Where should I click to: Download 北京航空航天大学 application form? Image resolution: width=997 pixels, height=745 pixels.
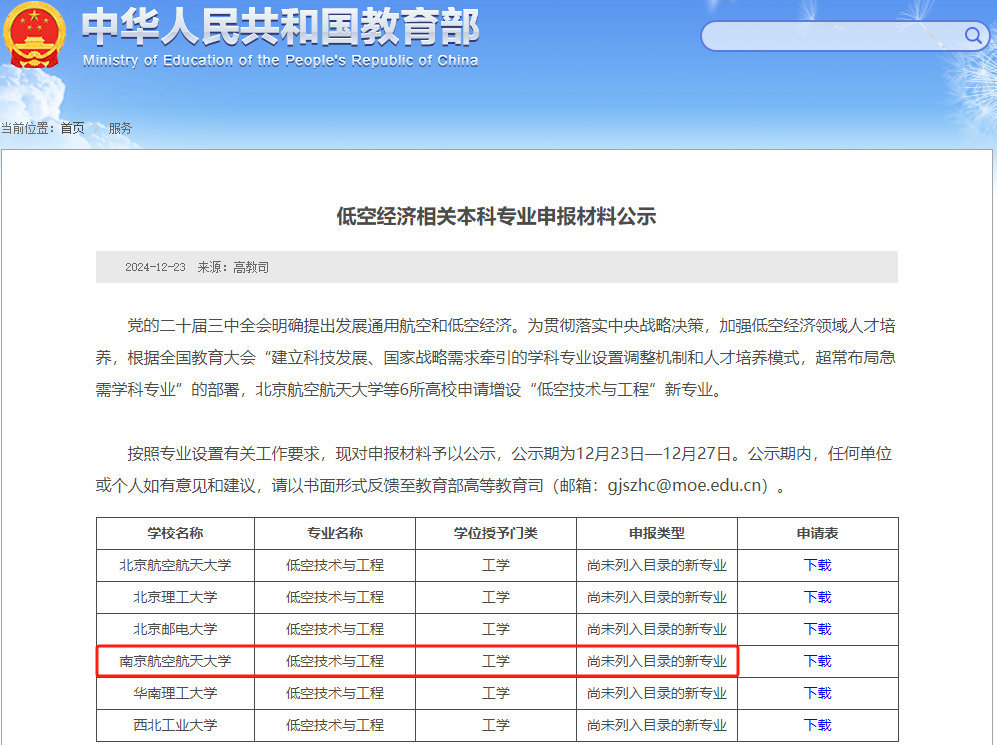click(x=817, y=564)
